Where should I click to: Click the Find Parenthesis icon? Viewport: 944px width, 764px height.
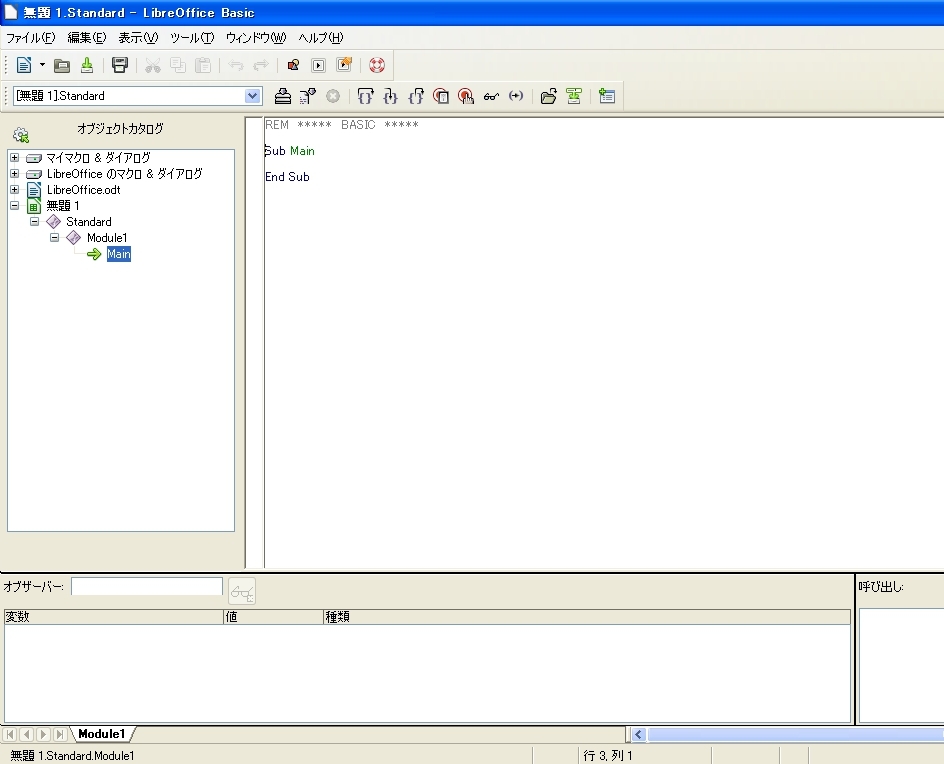point(516,96)
